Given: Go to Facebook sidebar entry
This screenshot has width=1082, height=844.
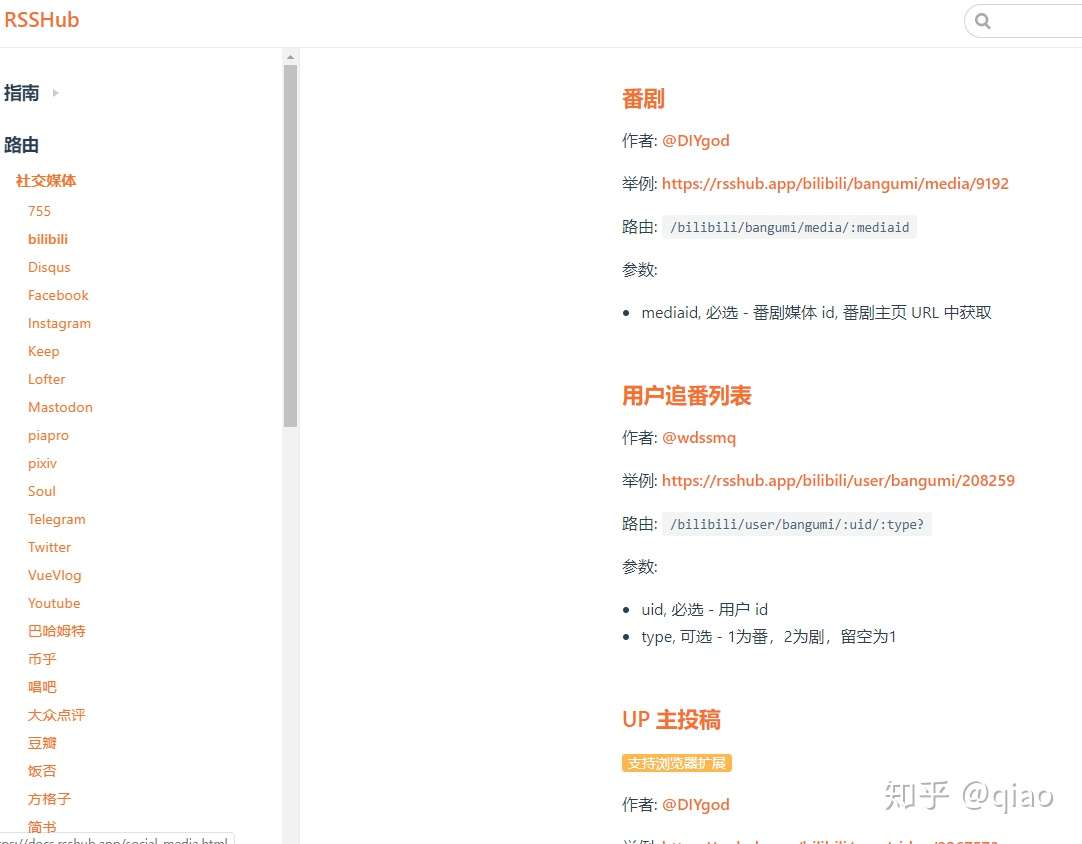Looking at the screenshot, I should 58,295.
